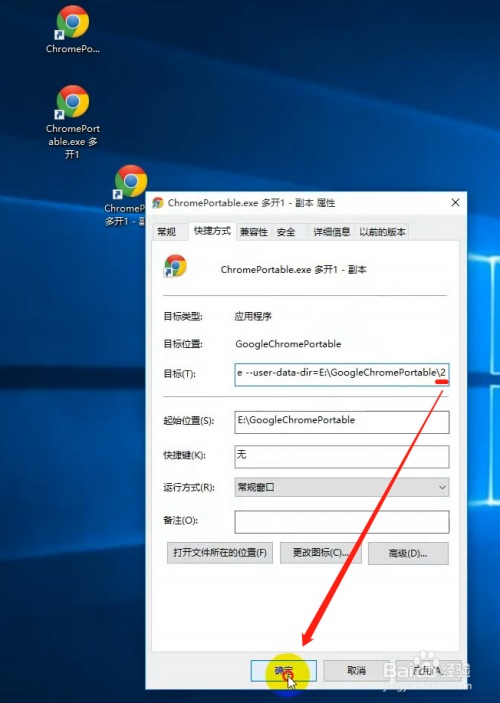Open the 详细信息 tab
This screenshot has width=500, height=703.
point(332,232)
